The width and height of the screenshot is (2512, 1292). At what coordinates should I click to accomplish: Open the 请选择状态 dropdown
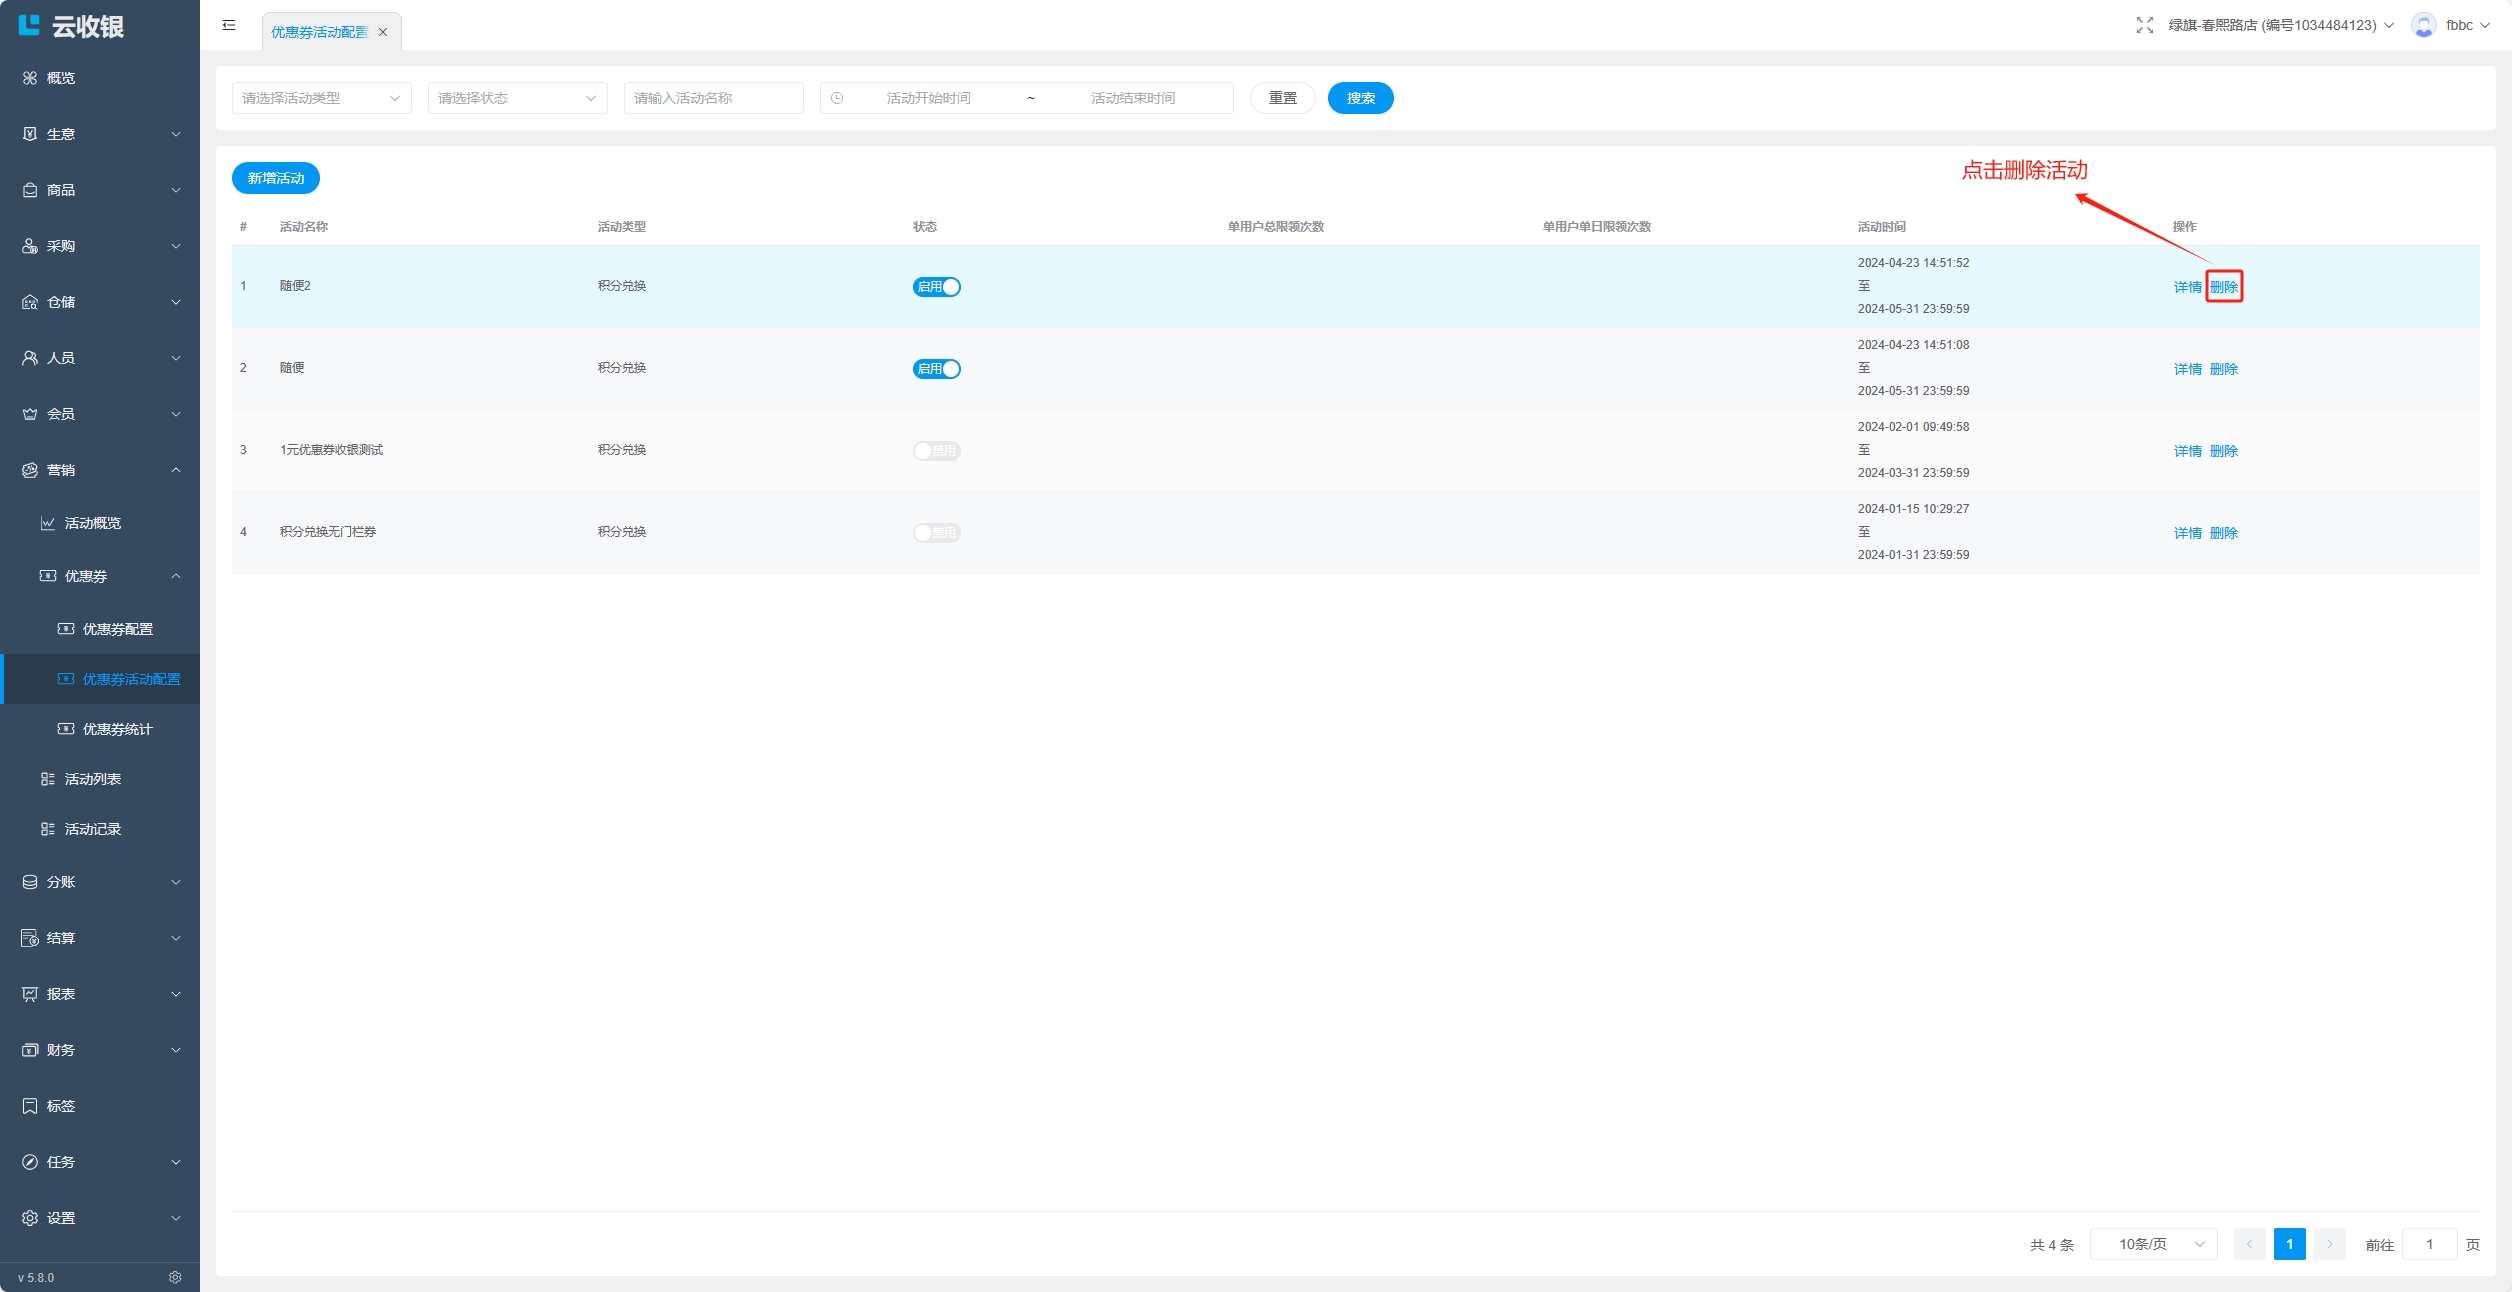click(x=517, y=98)
